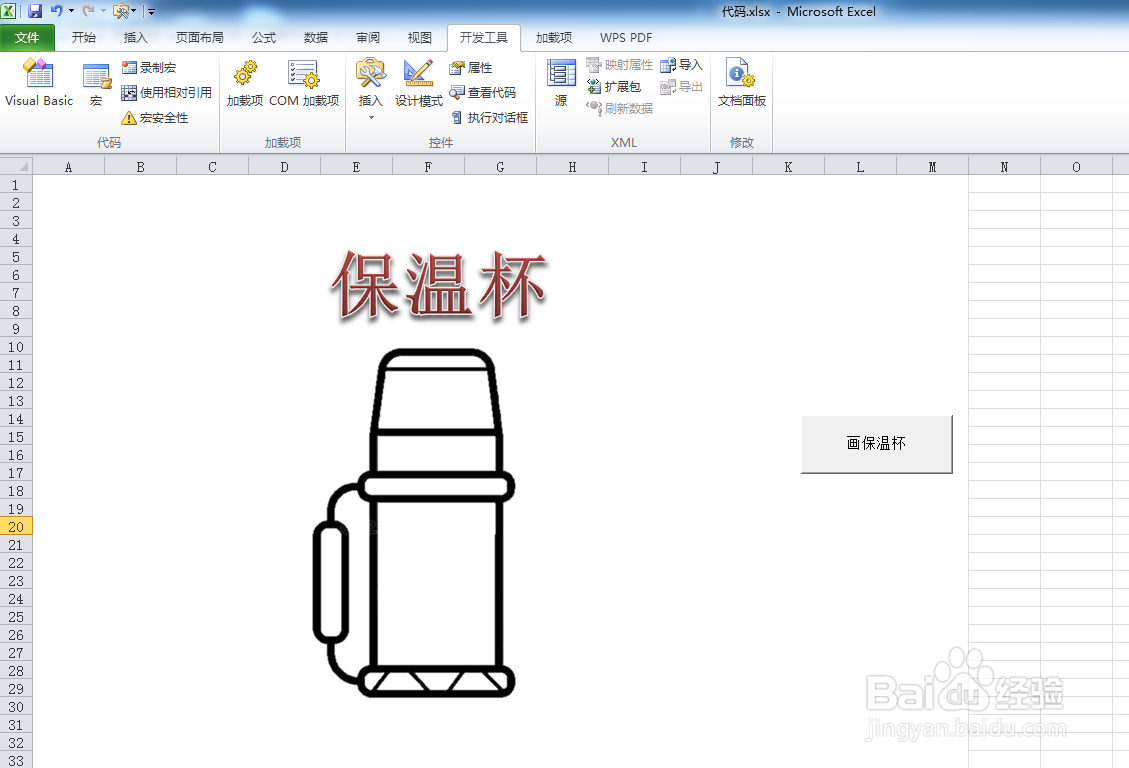
Task: Toggle 使用相对引用 (Use Relative References)
Action: click(x=163, y=90)
